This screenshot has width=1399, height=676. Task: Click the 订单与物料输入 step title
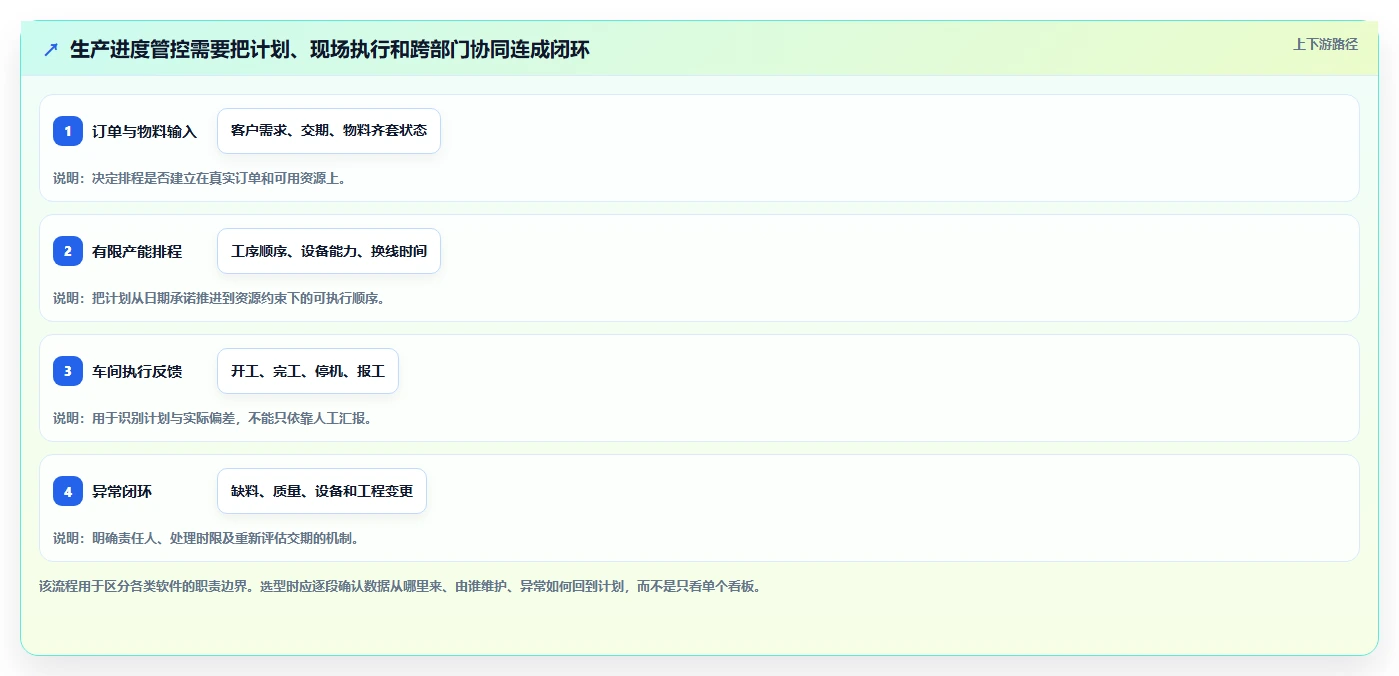click(145, 131)
